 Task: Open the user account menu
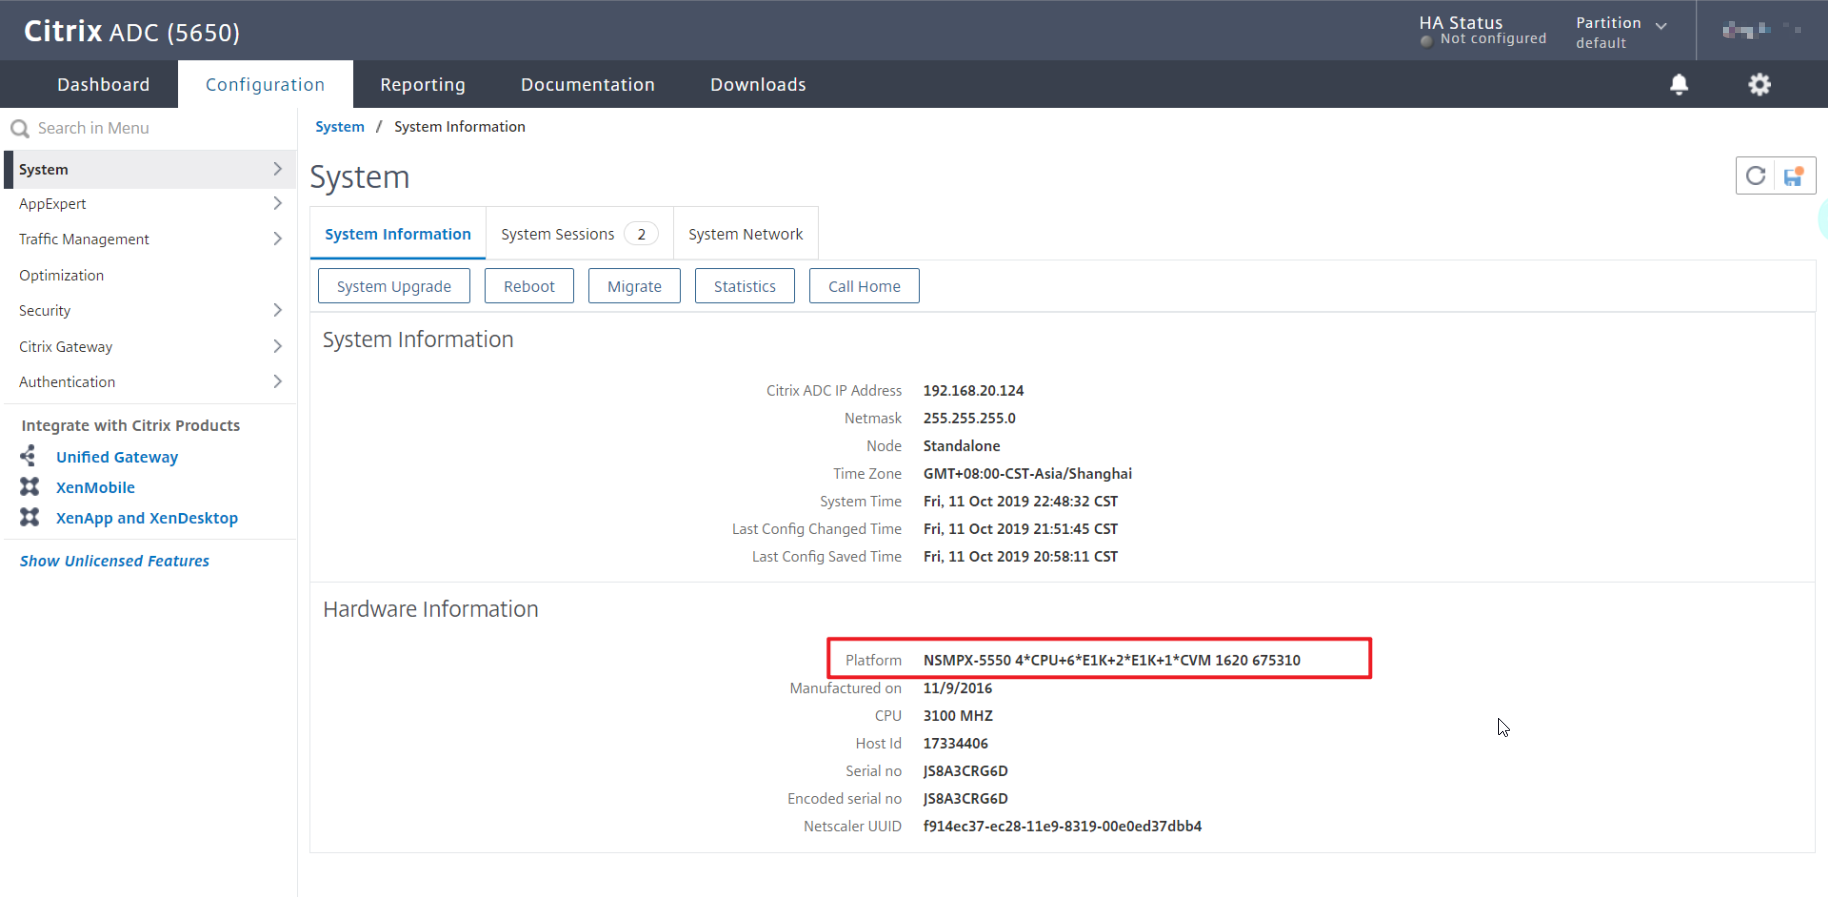click(1762, 30)
